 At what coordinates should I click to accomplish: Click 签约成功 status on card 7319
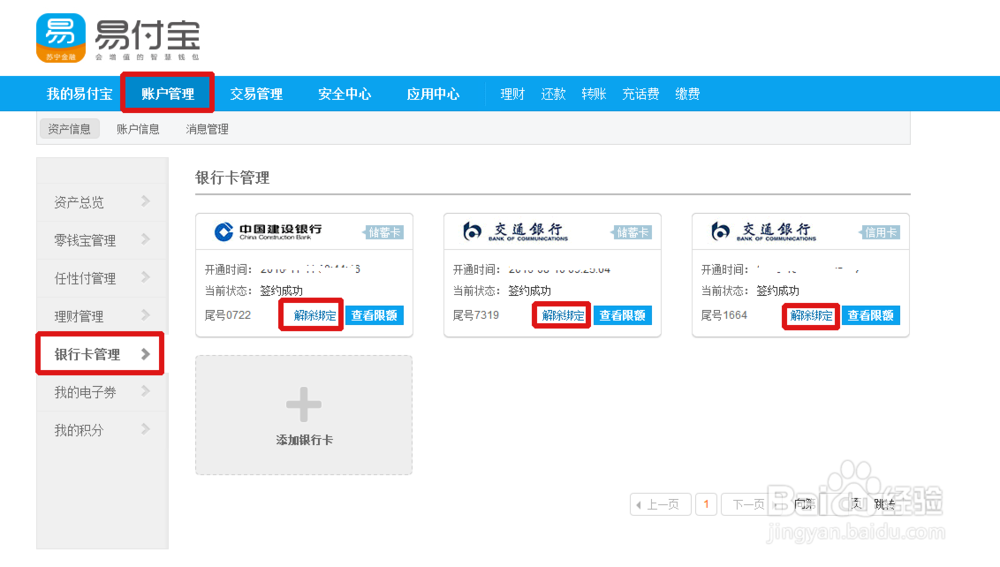click(x=529, y=291)
